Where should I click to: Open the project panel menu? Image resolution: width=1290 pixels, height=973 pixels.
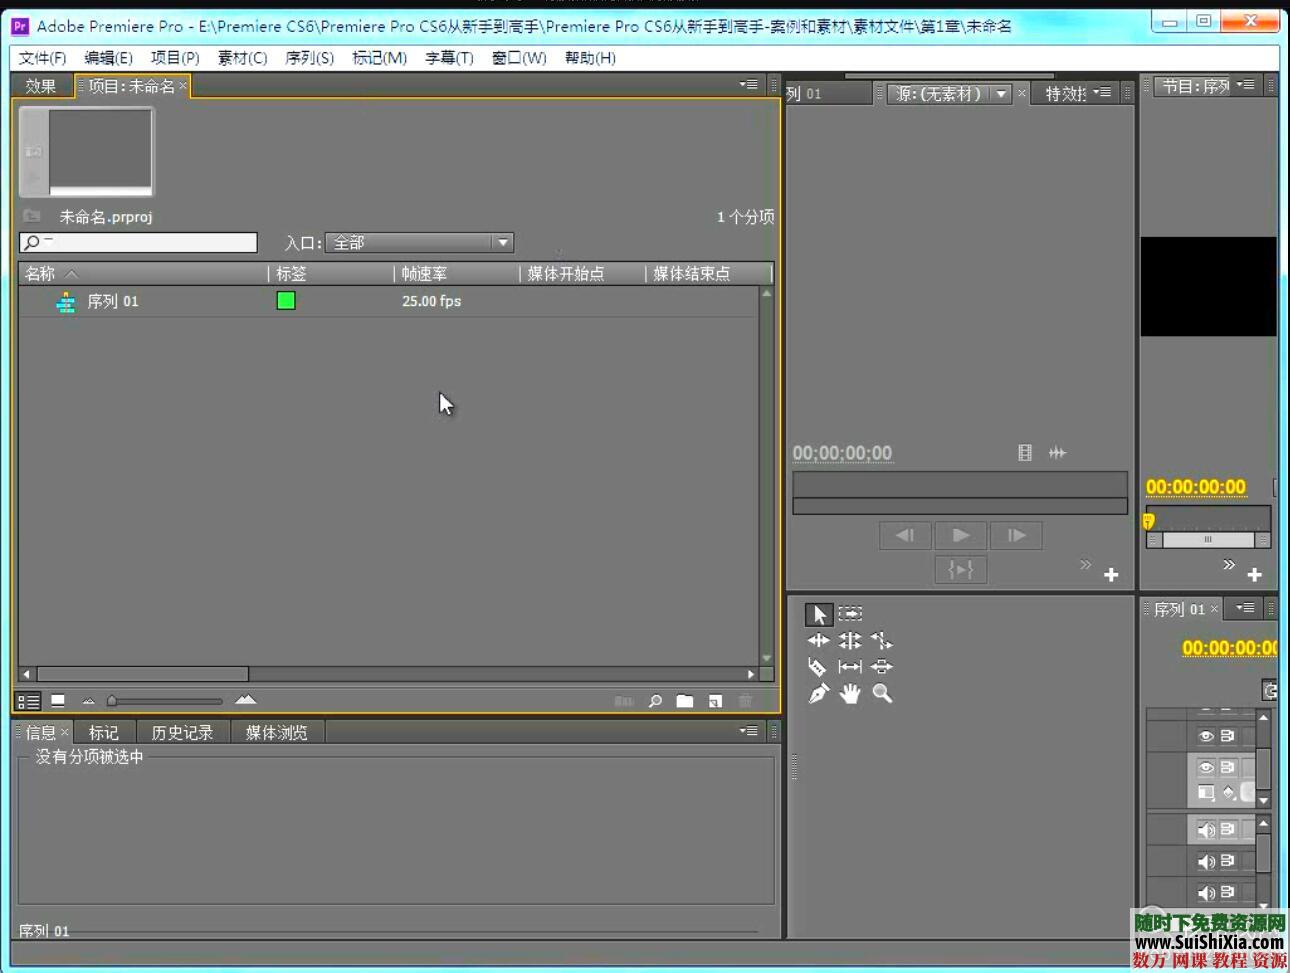coord(748,85)
